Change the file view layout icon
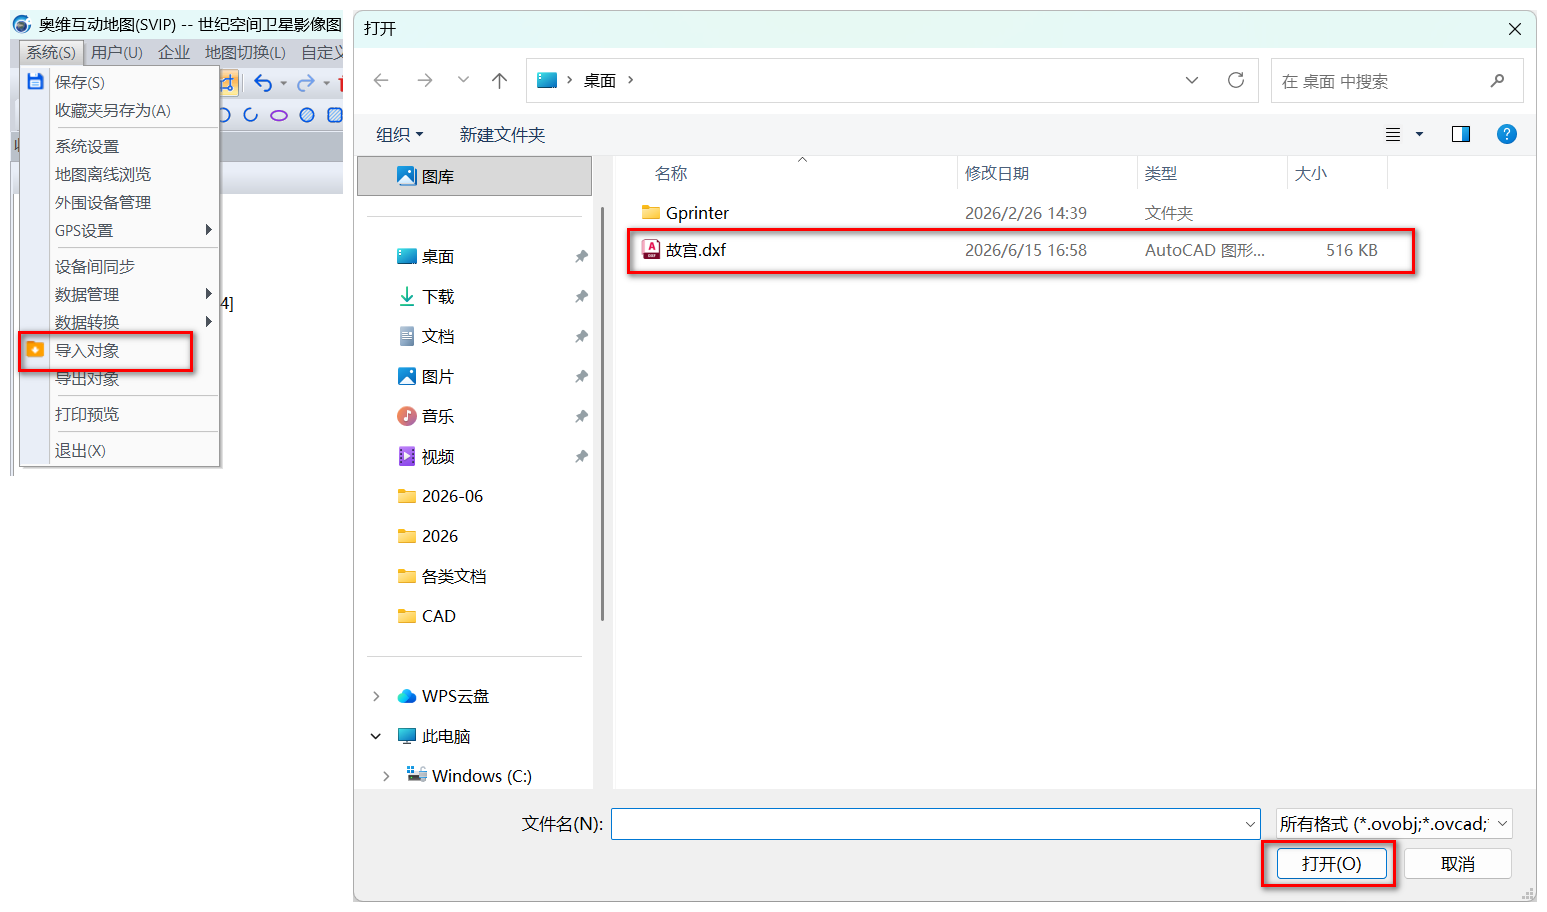 point(1393,134)
